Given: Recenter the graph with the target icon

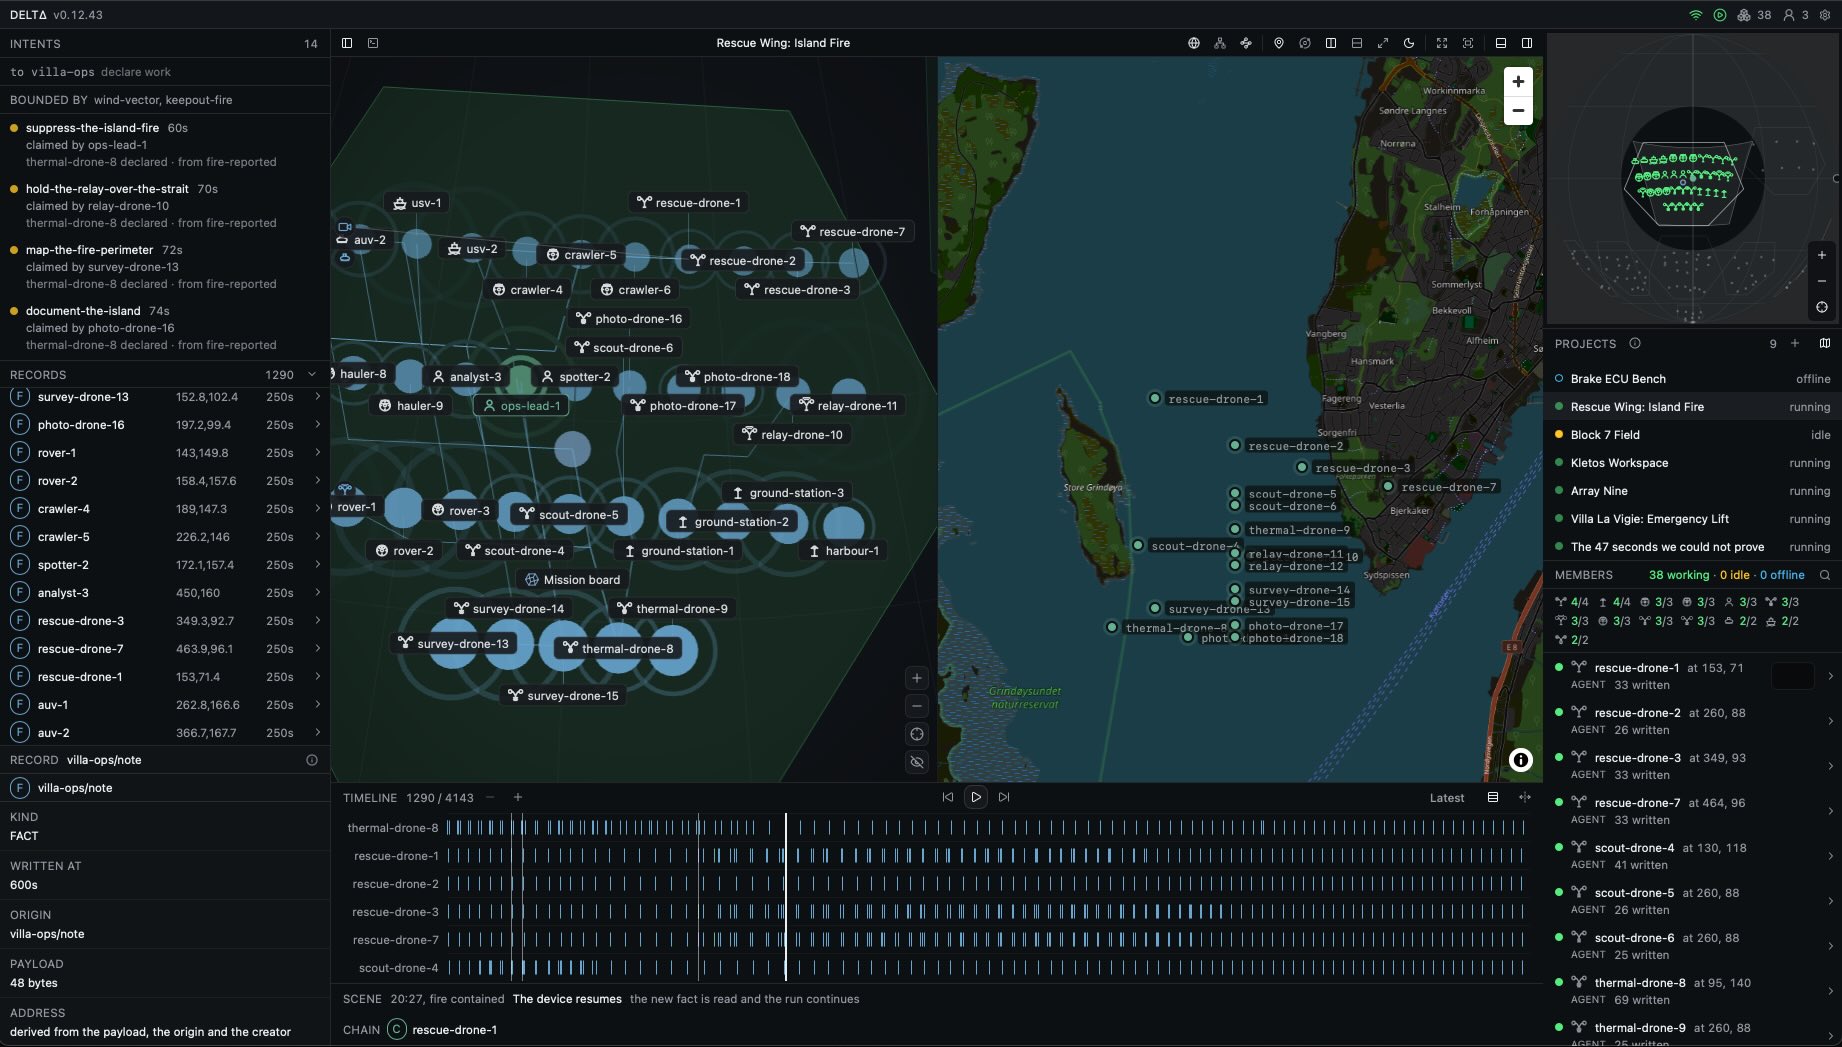Looking at the screenshot, I should [917, 734].
